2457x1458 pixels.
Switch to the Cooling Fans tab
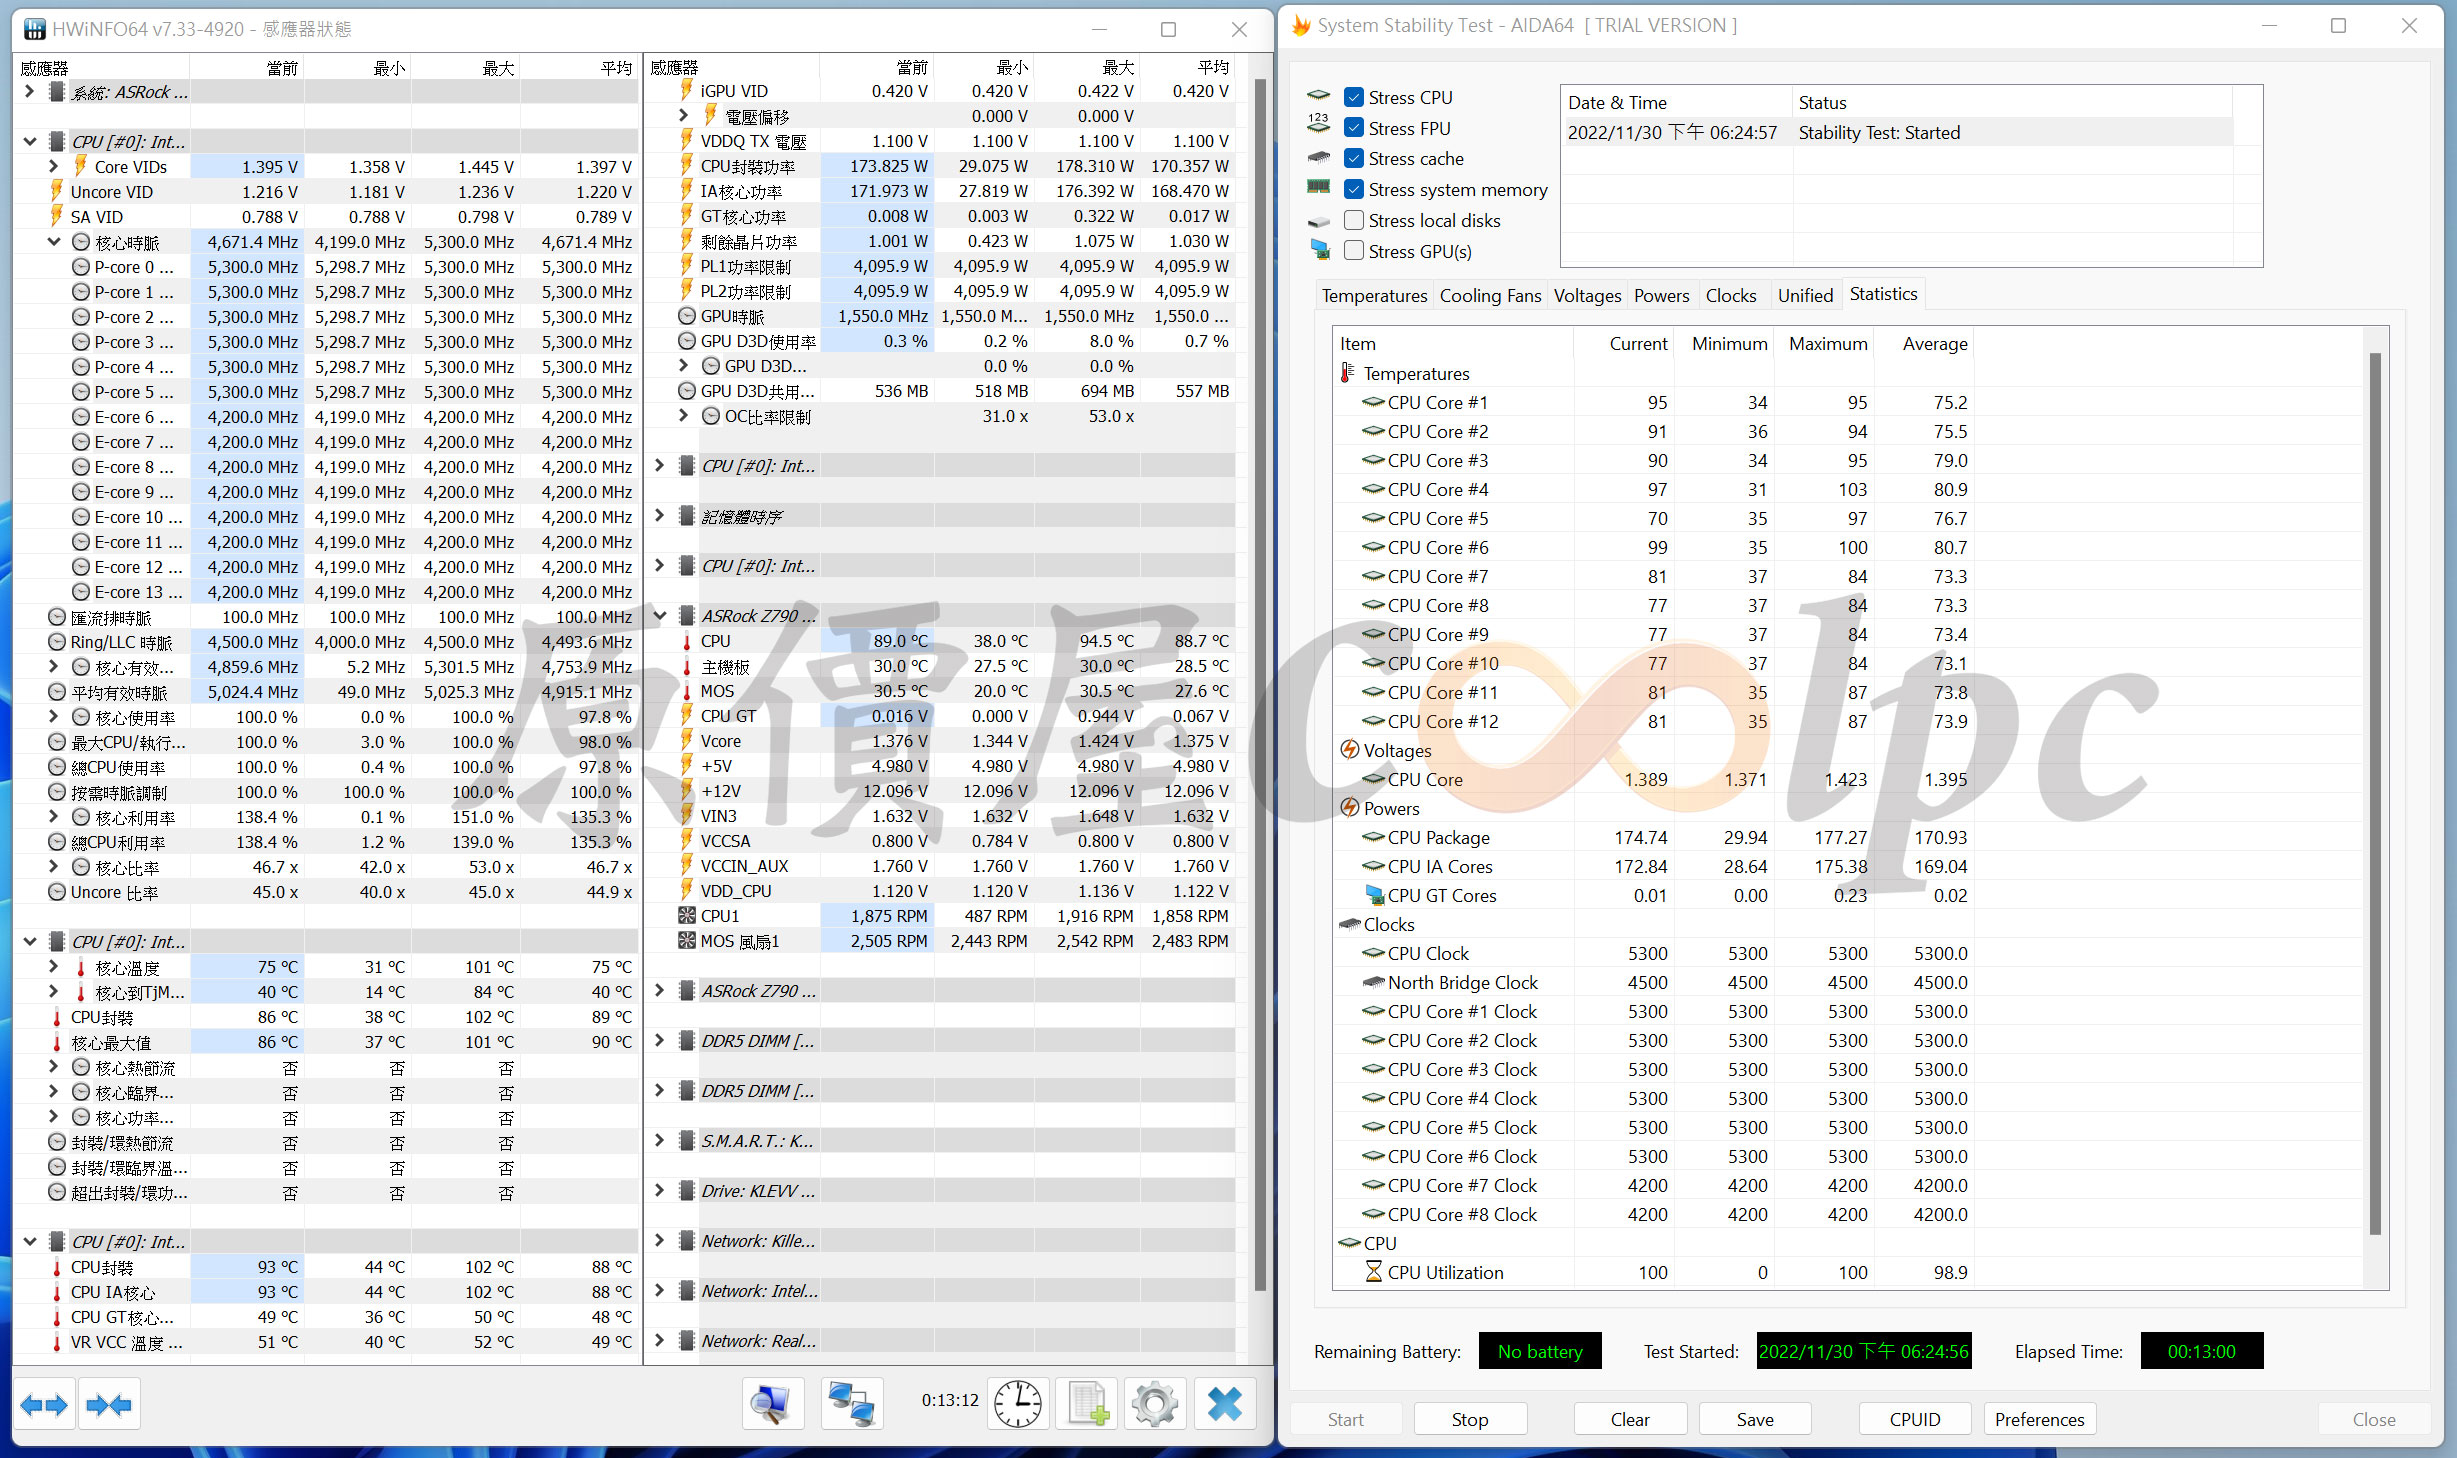[x=1490, y=295]
